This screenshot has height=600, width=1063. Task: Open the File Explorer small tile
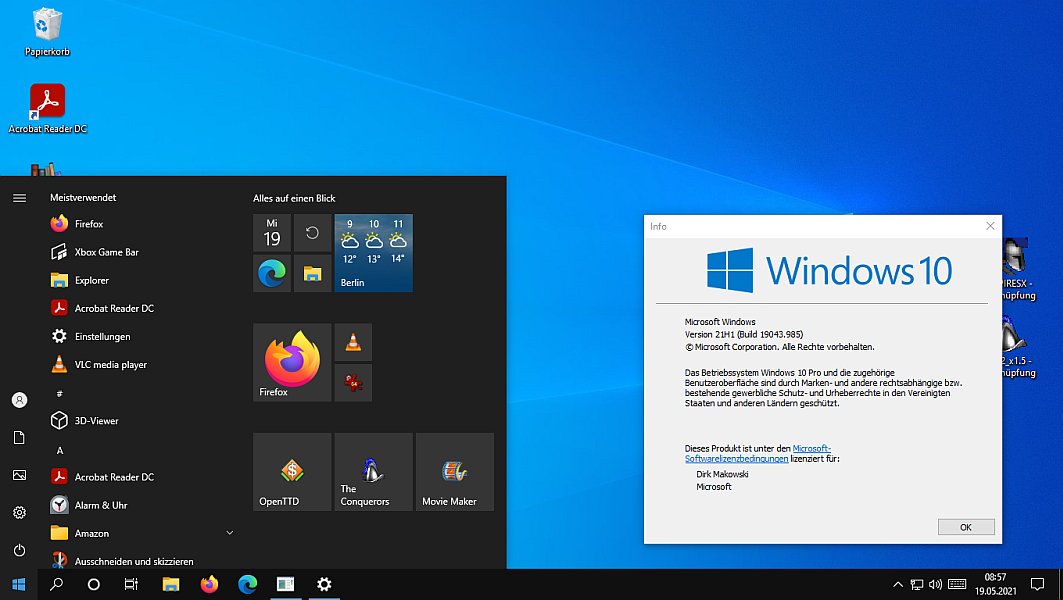[x=313, y=273]
